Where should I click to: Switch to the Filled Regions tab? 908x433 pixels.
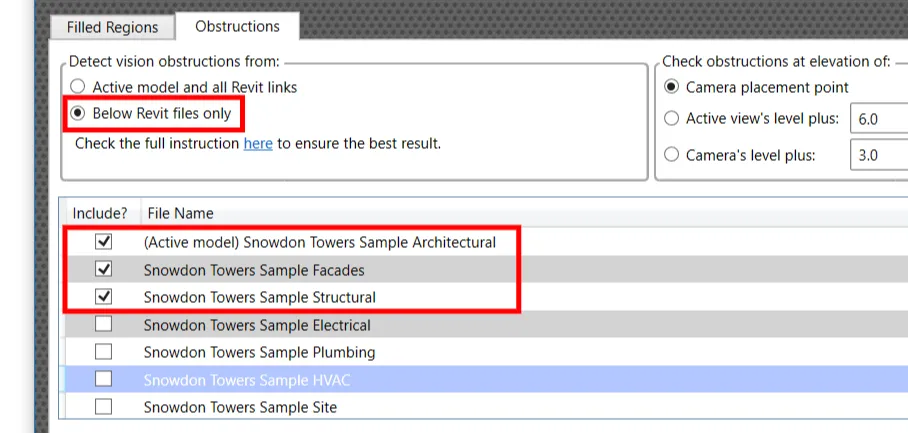coord(112,27)
